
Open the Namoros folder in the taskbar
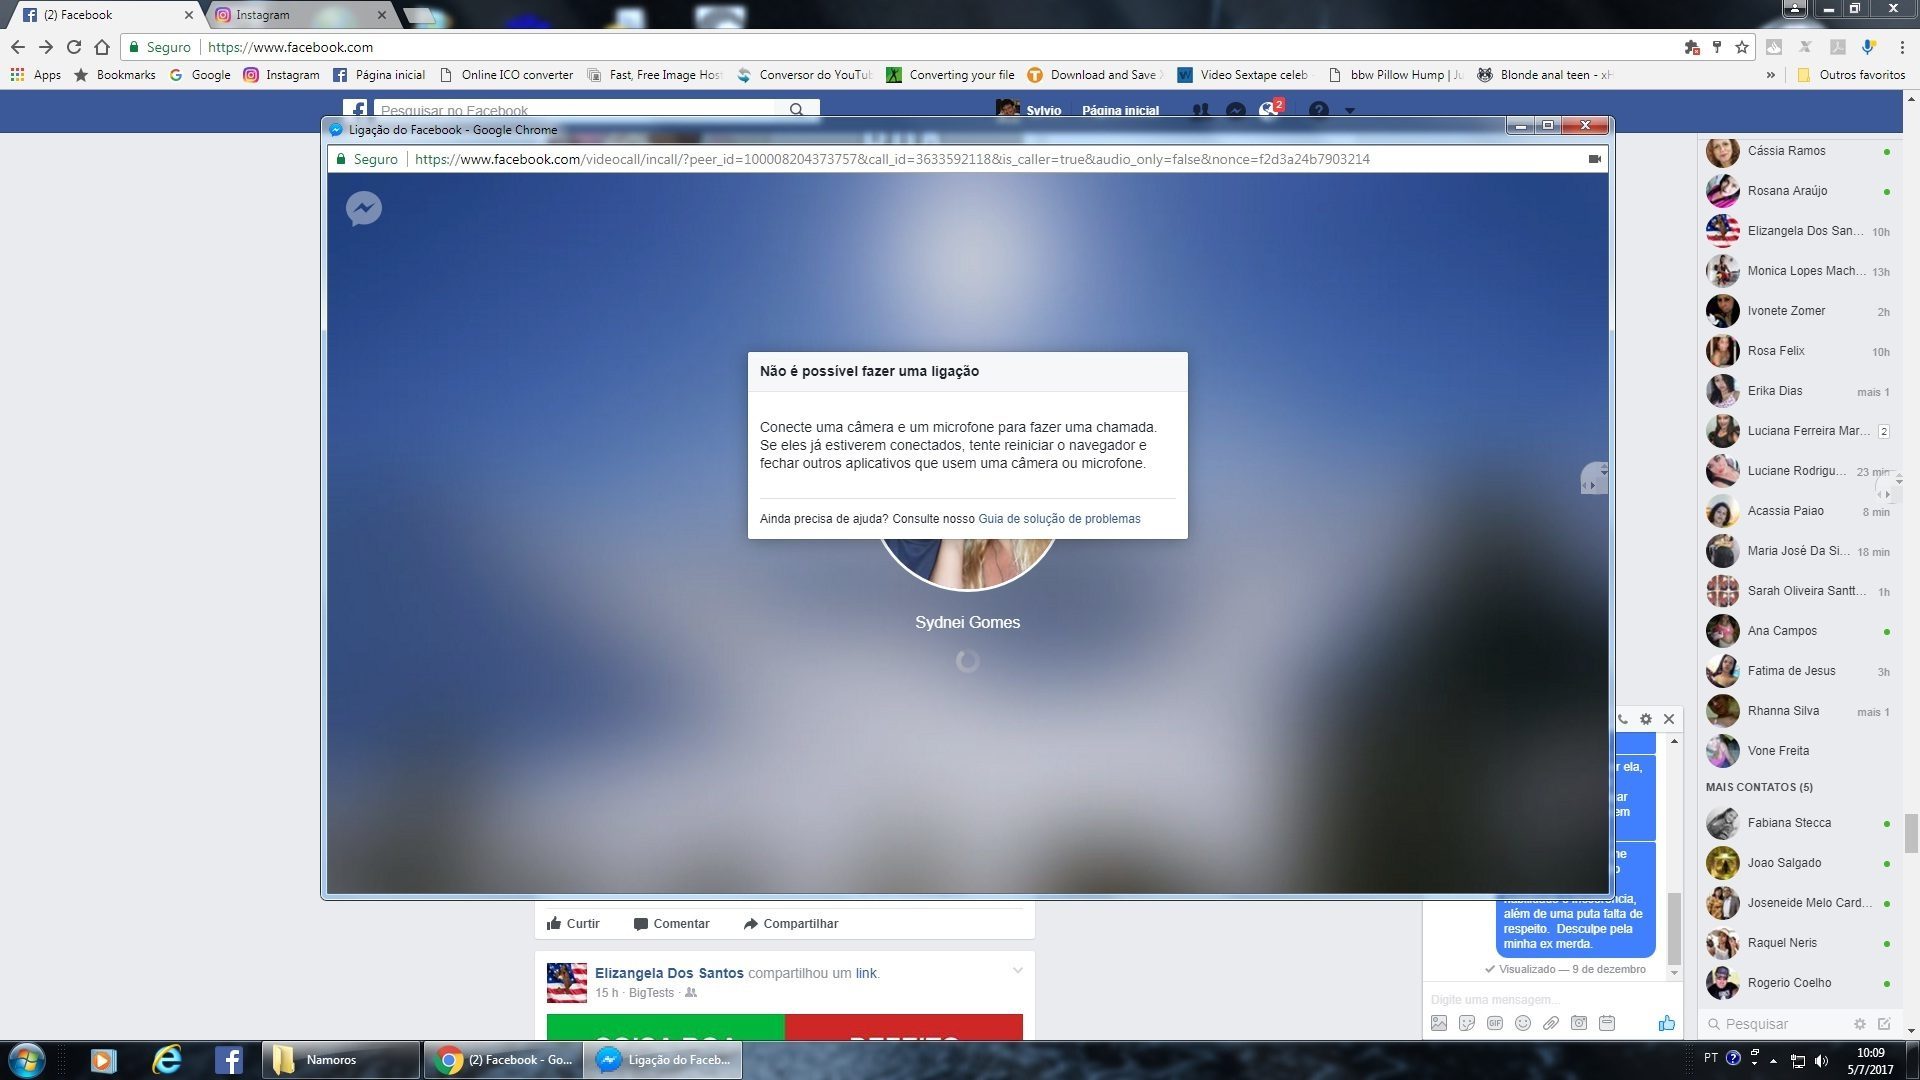[x=341, y=1060]
